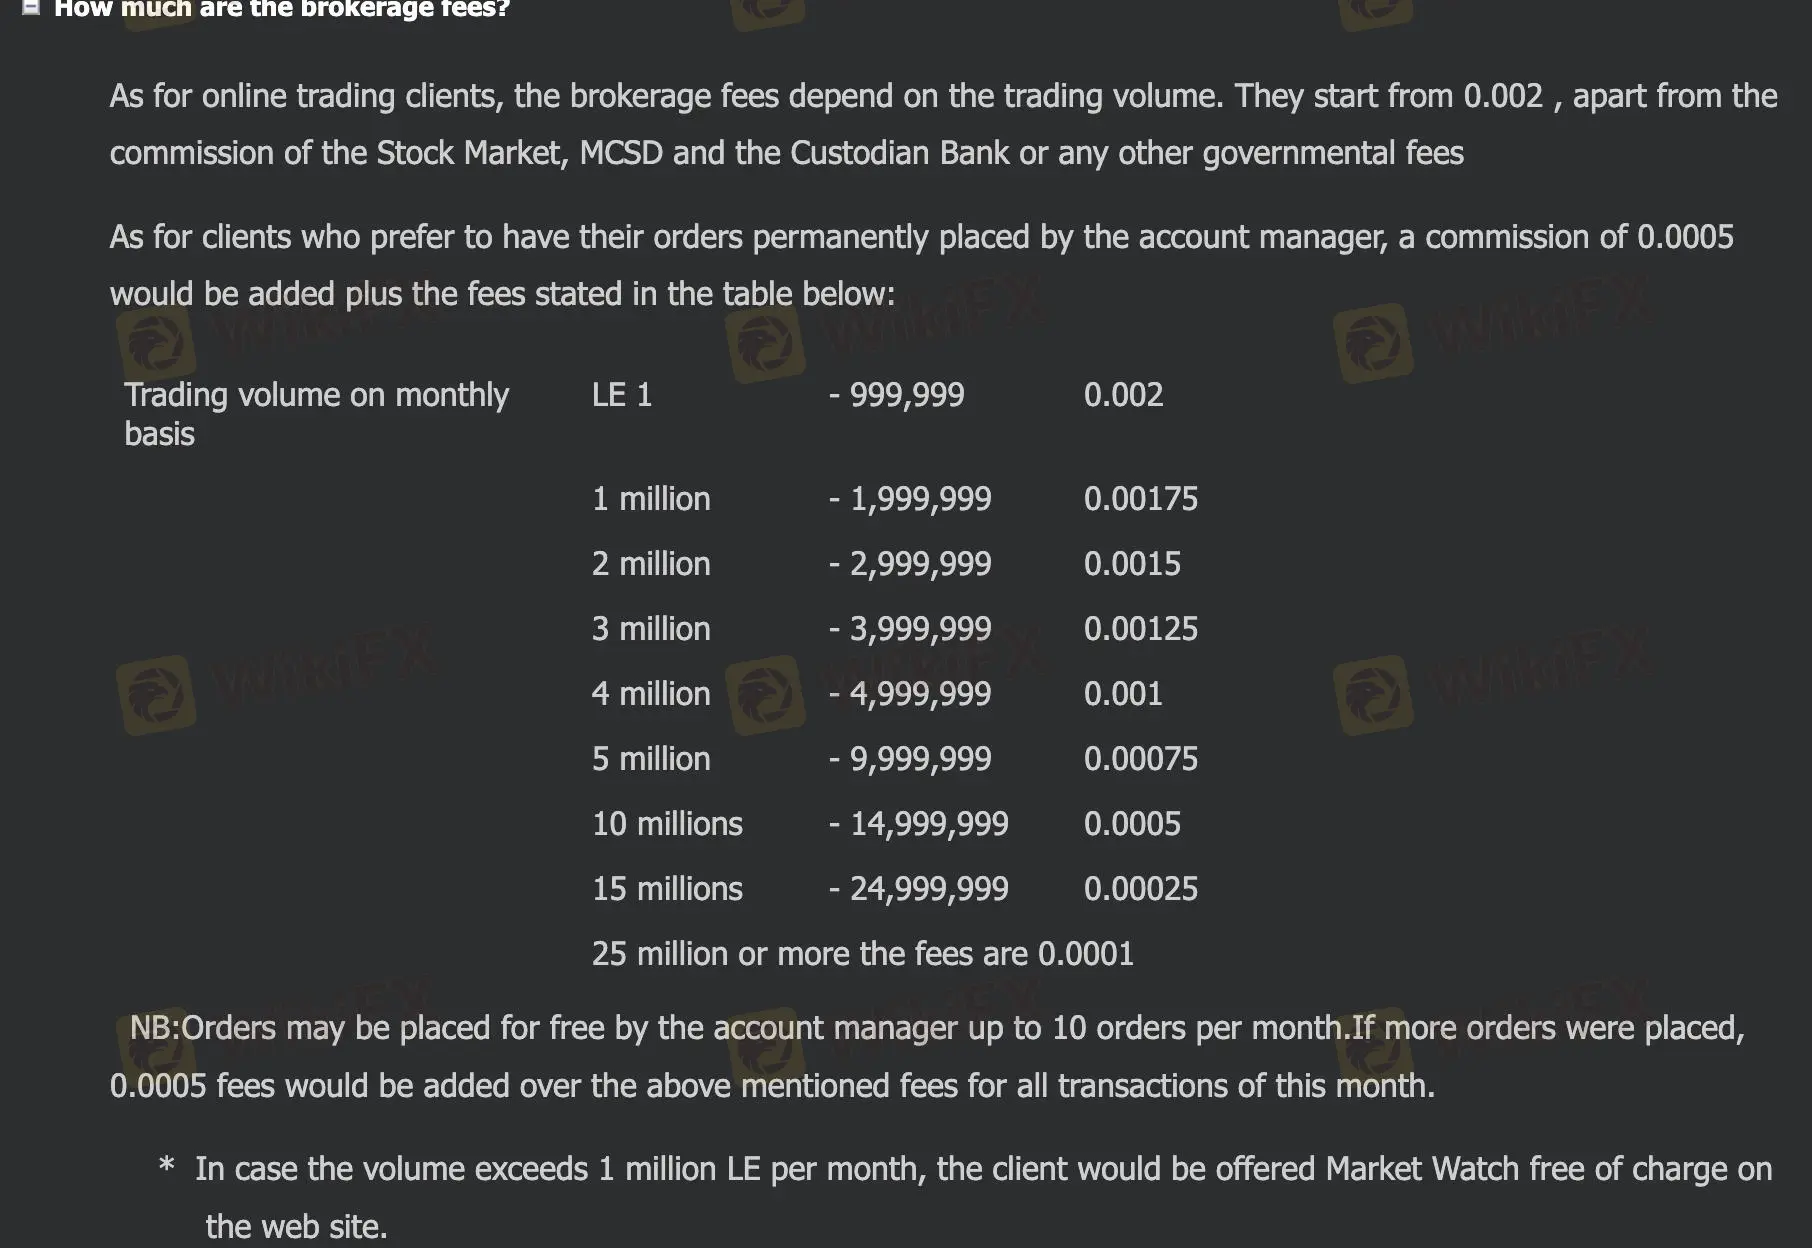Click the asterisk before the Market Watch note
Screen dimensions: 1812x1248
tap(167, 1166)
